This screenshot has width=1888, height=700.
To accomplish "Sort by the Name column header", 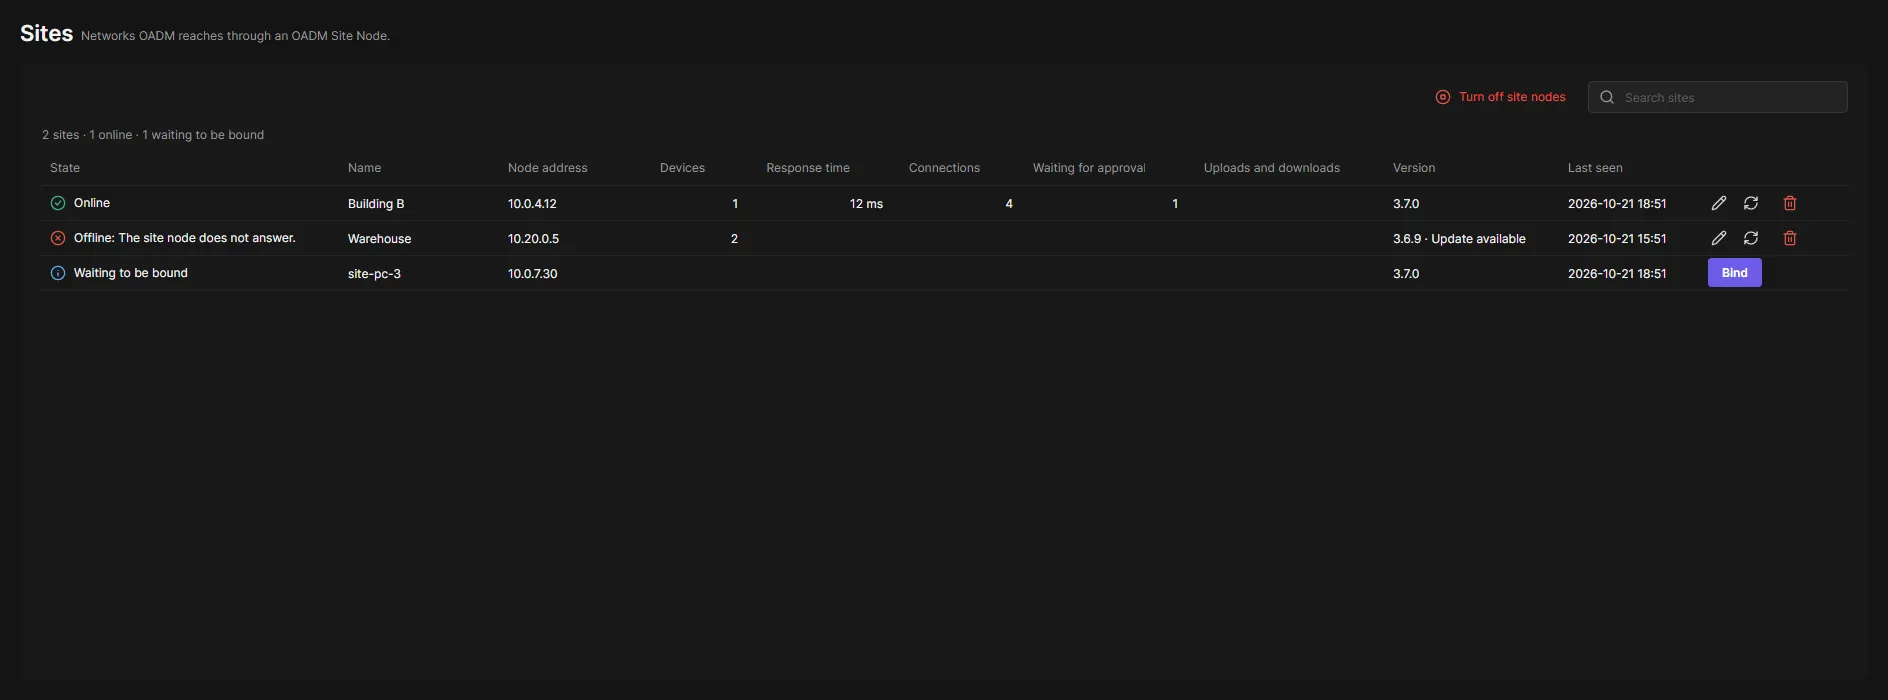I will [x=365, y=168].
